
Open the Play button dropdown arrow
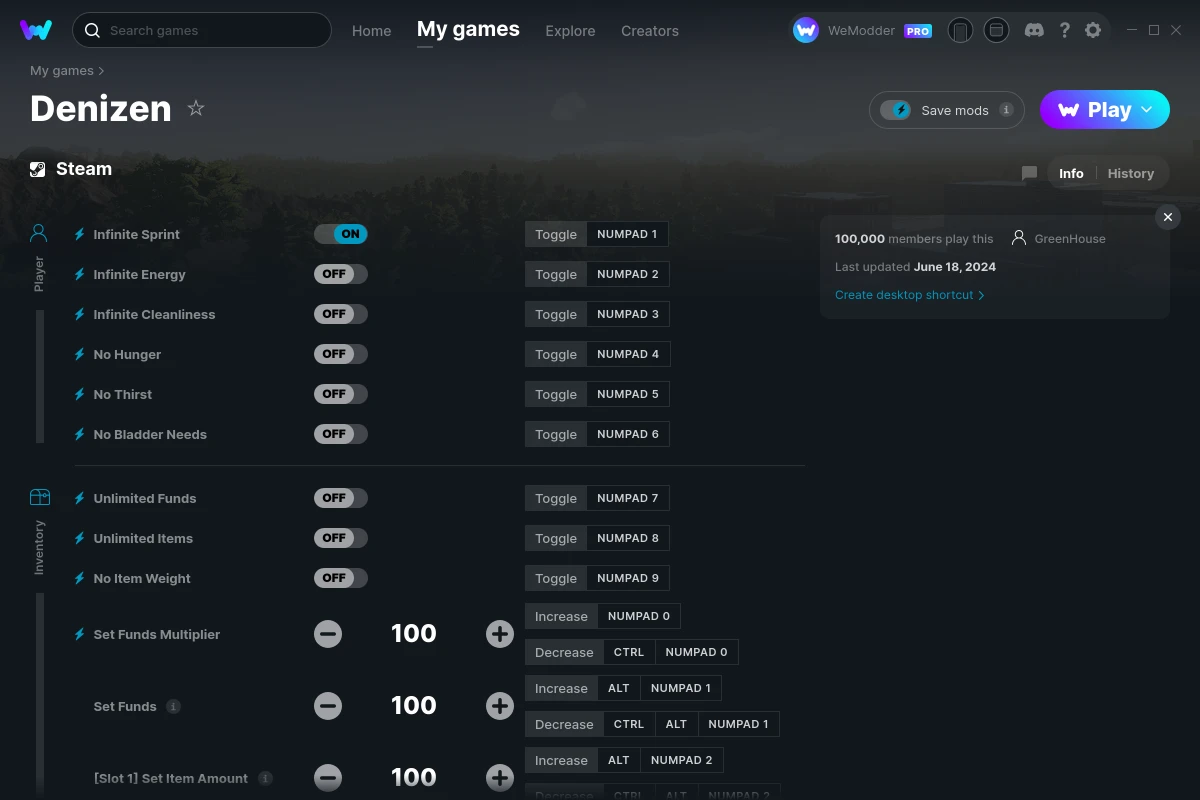[1146, 110]
